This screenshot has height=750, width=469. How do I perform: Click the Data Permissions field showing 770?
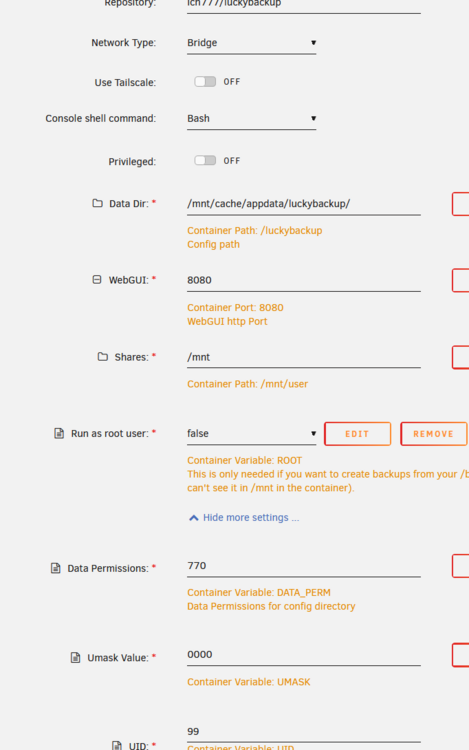pos(304,566)
